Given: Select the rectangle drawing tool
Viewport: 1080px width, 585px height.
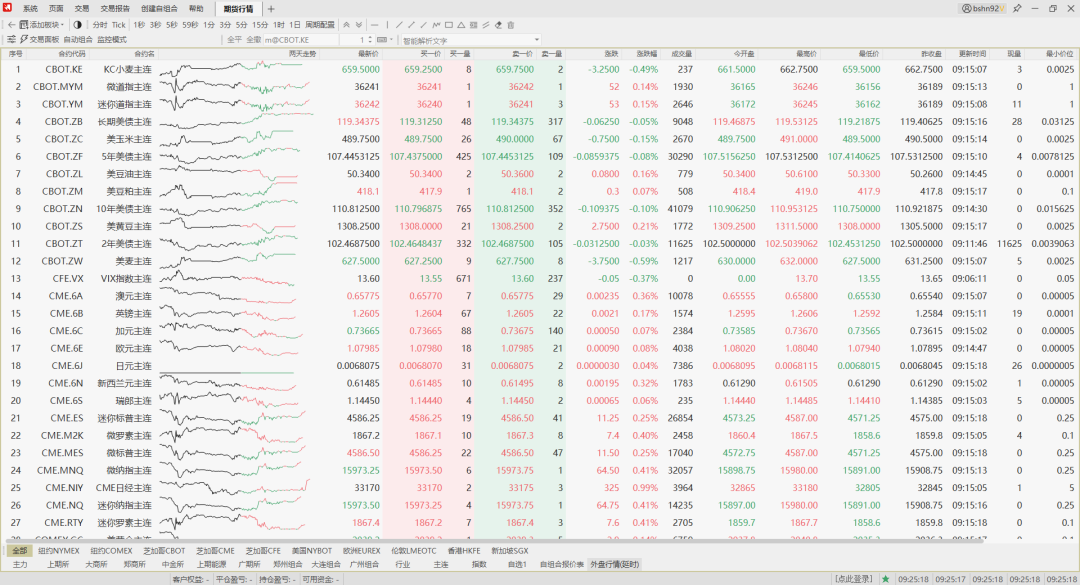Looking at the screenshot, I should (448, 24).
